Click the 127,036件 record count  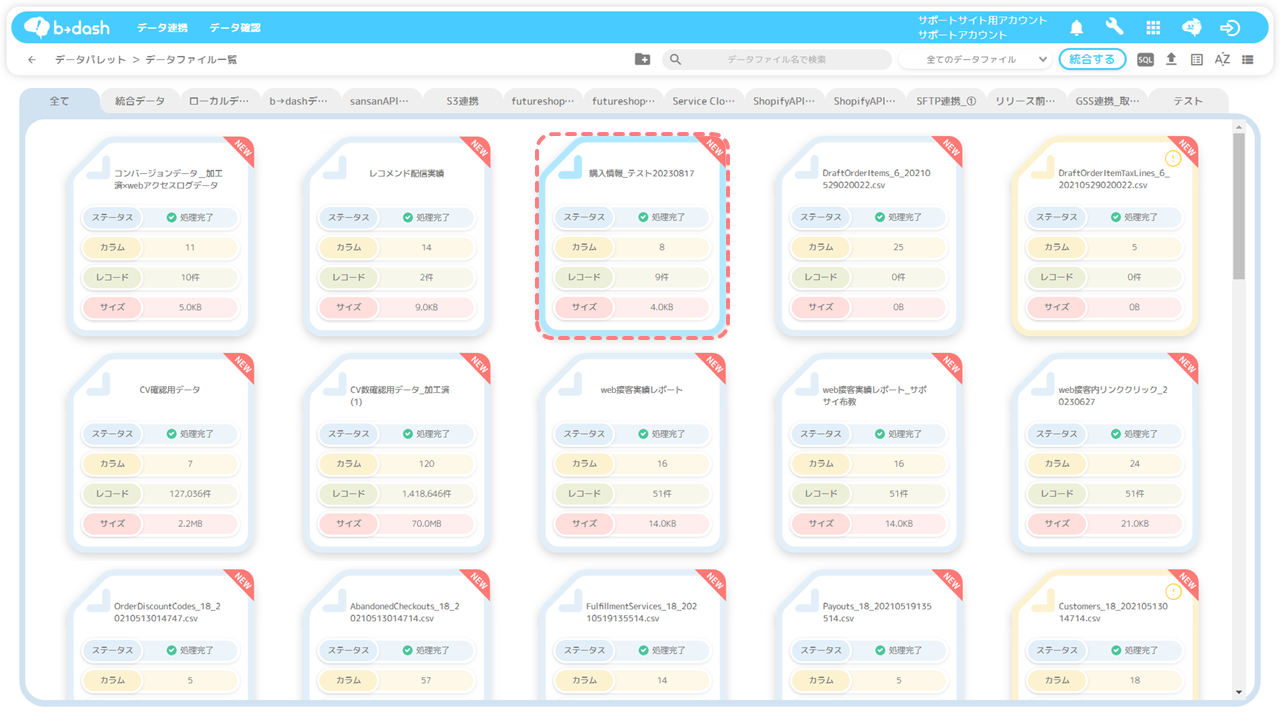(189, 494)
